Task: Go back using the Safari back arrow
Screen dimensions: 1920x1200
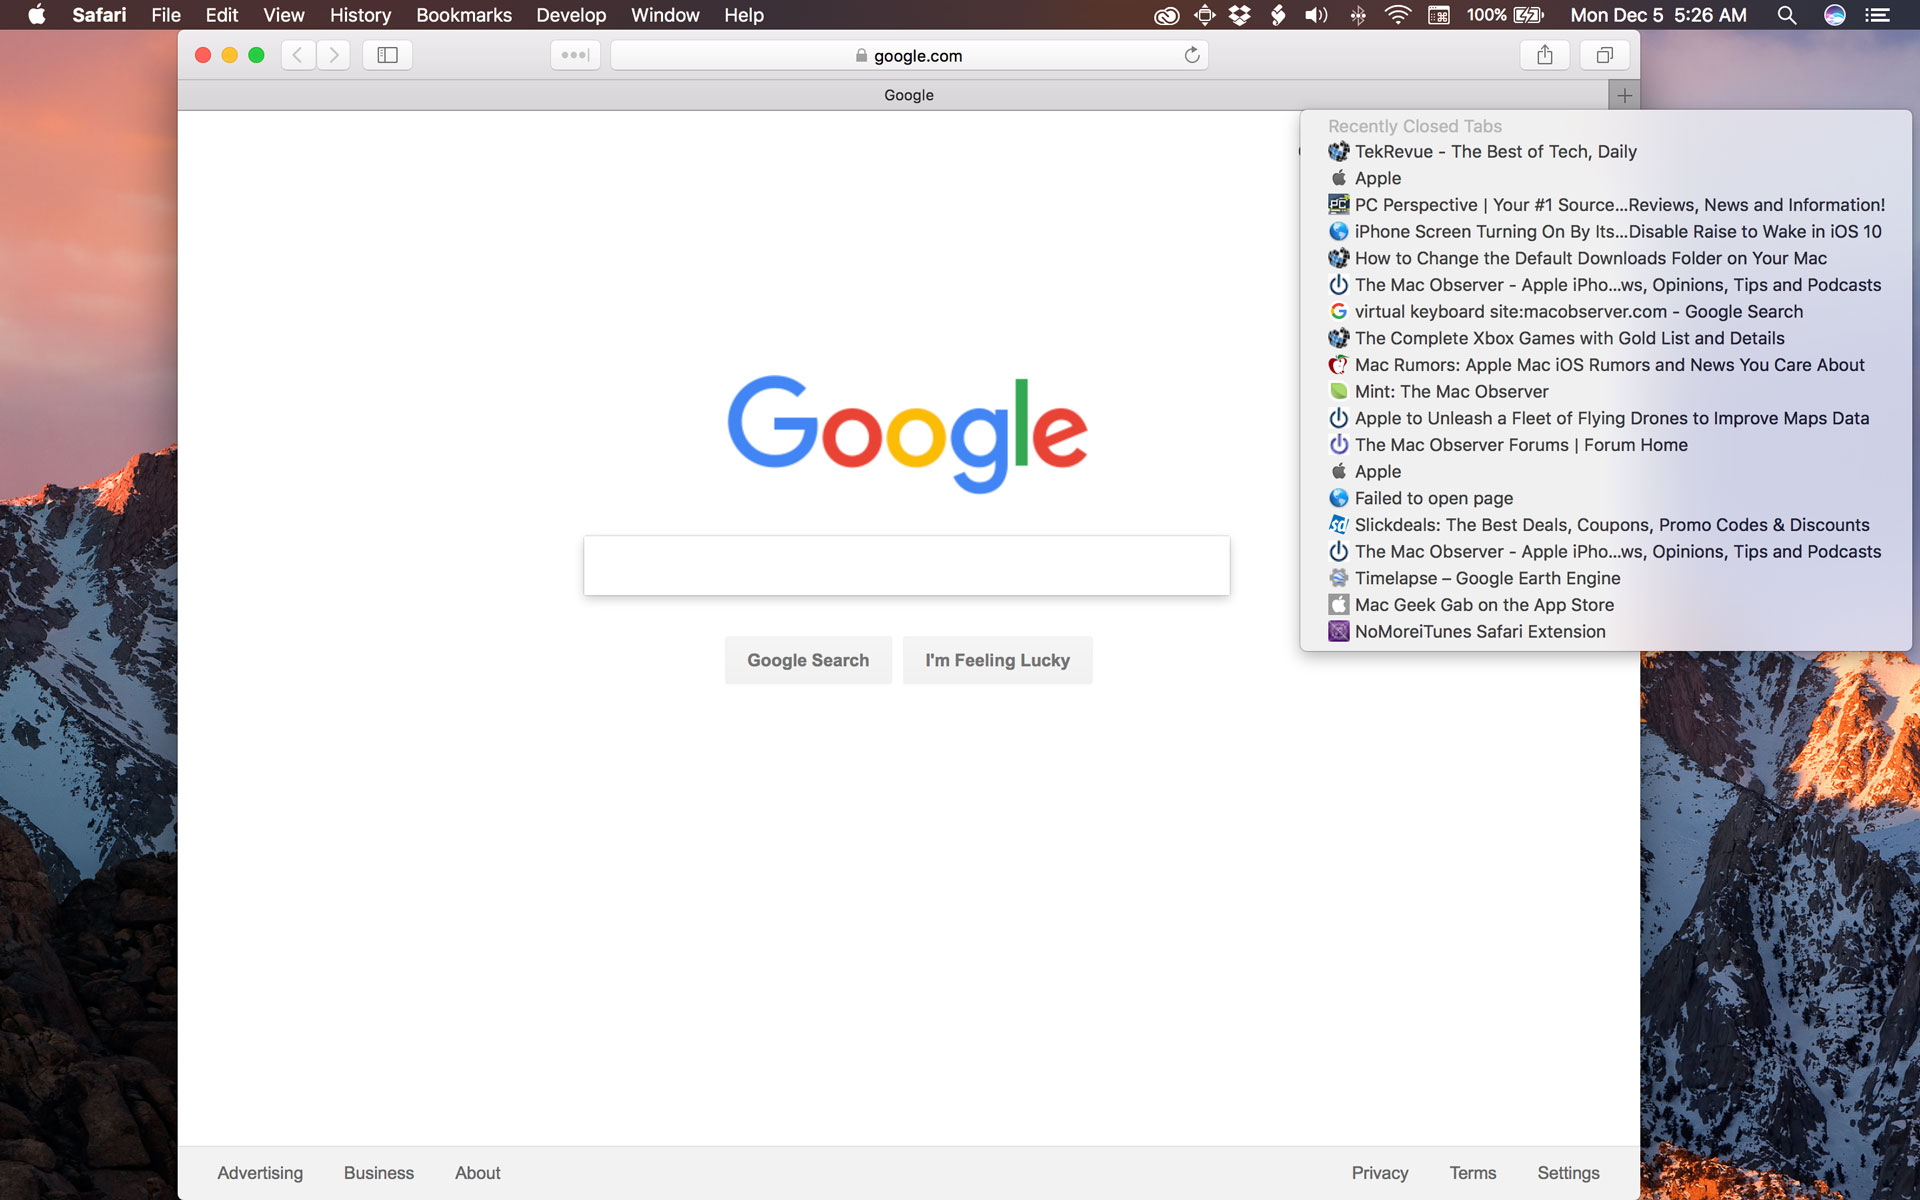Action: [x=298, y=55]
